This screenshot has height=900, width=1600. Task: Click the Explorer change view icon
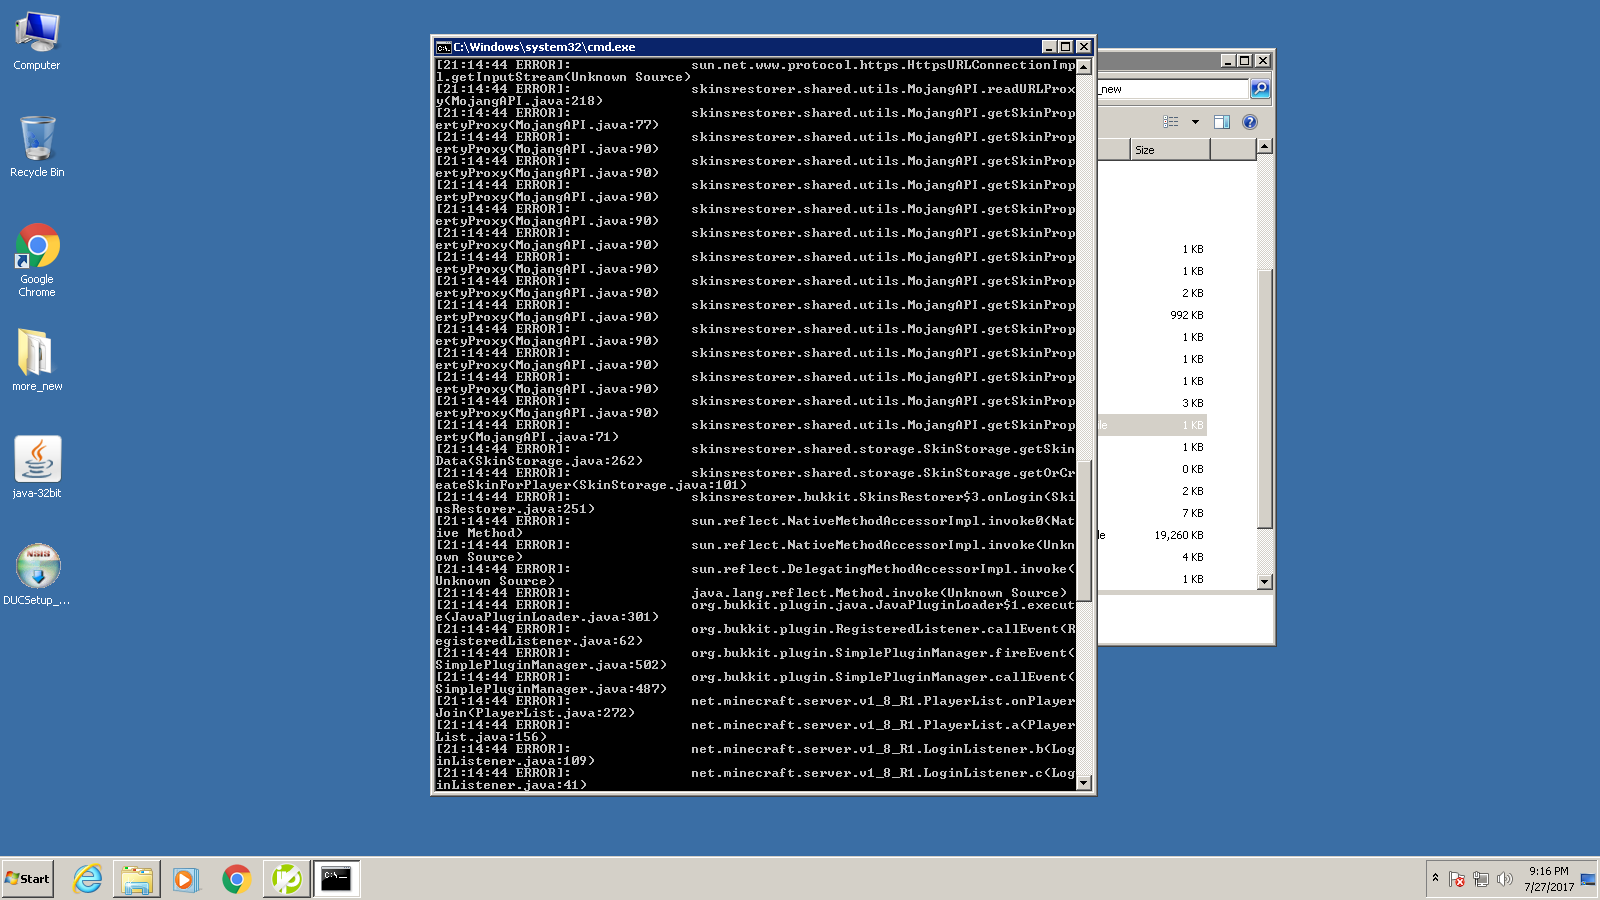tap(1171, 122)
